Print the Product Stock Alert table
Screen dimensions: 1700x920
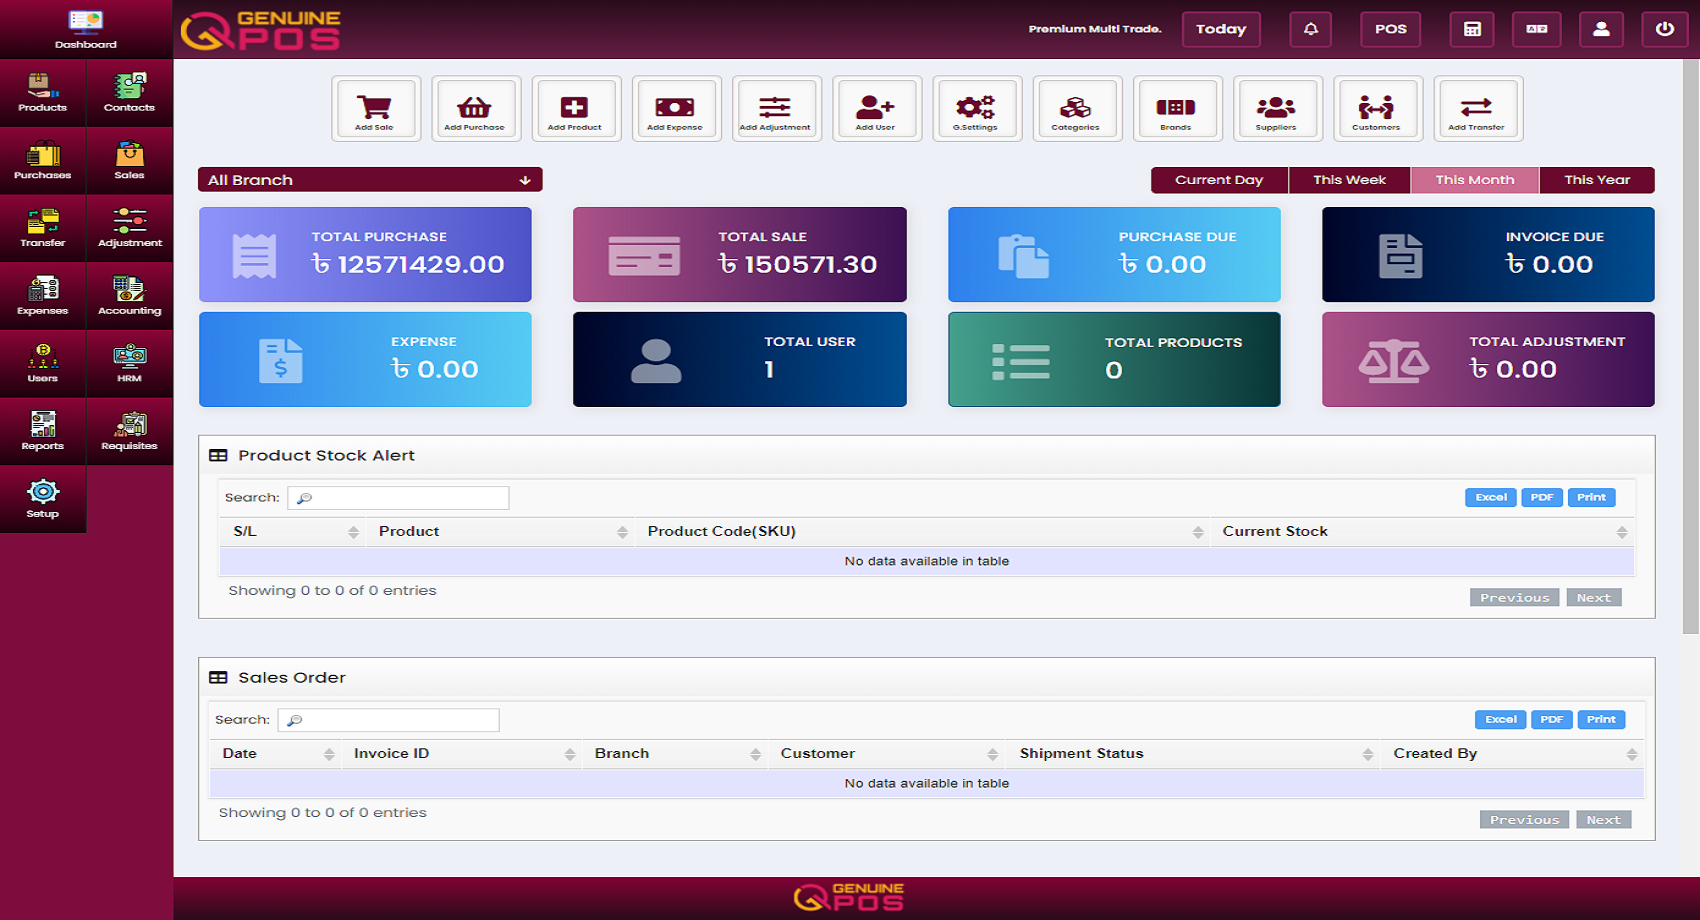pos(1591,498)
